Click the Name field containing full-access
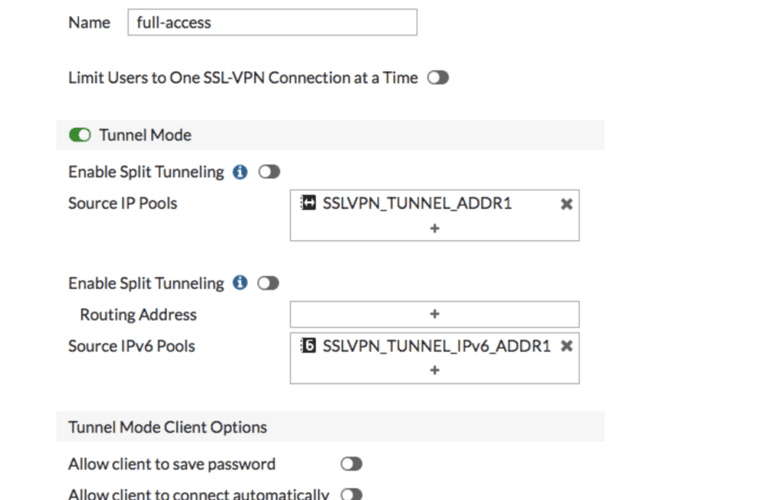Screen dimensions: 768x500 tap(272, 22)
